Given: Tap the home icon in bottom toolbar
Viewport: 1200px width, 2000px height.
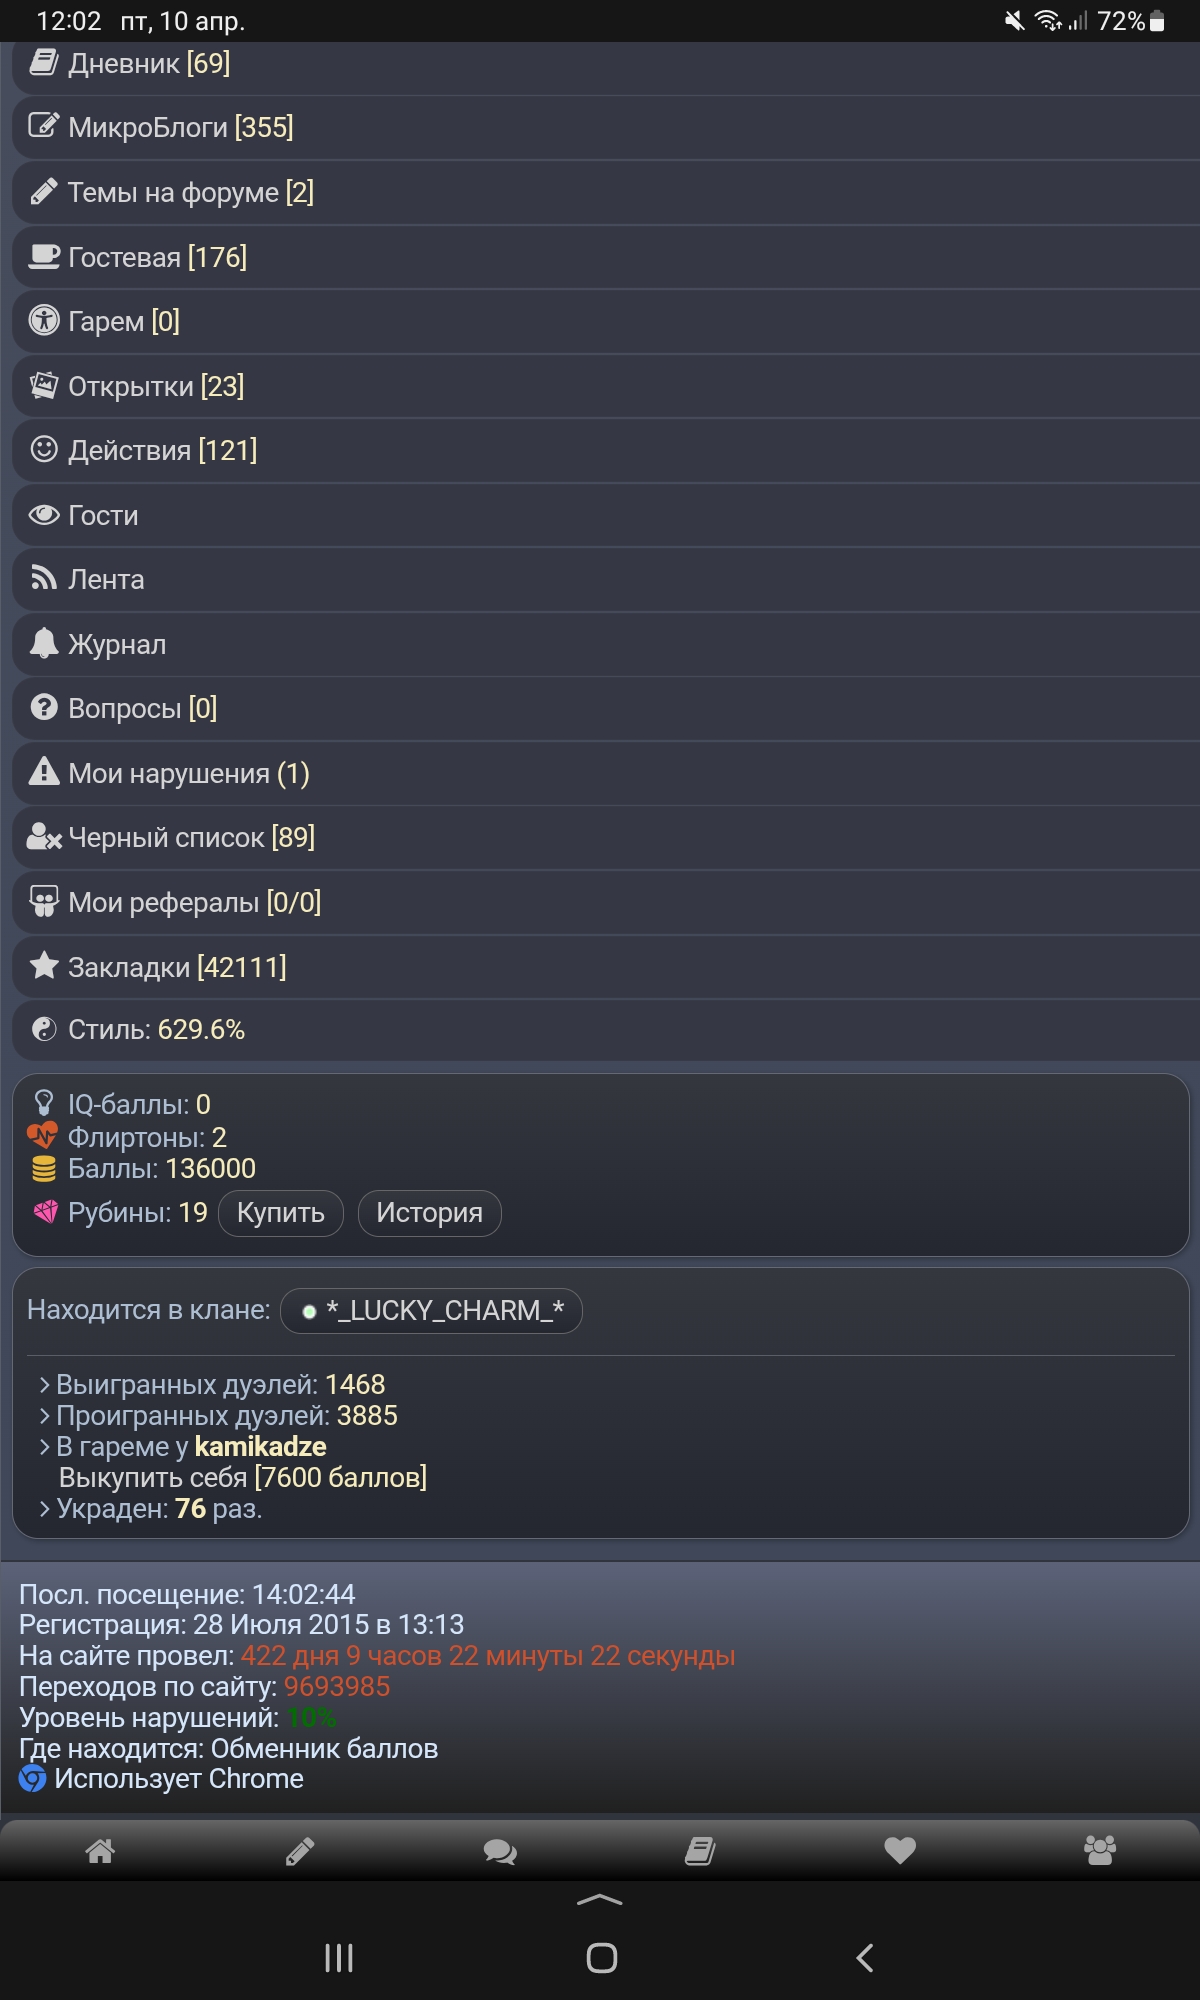Looking at the screenshot, I should click(x=100, y=1851).
